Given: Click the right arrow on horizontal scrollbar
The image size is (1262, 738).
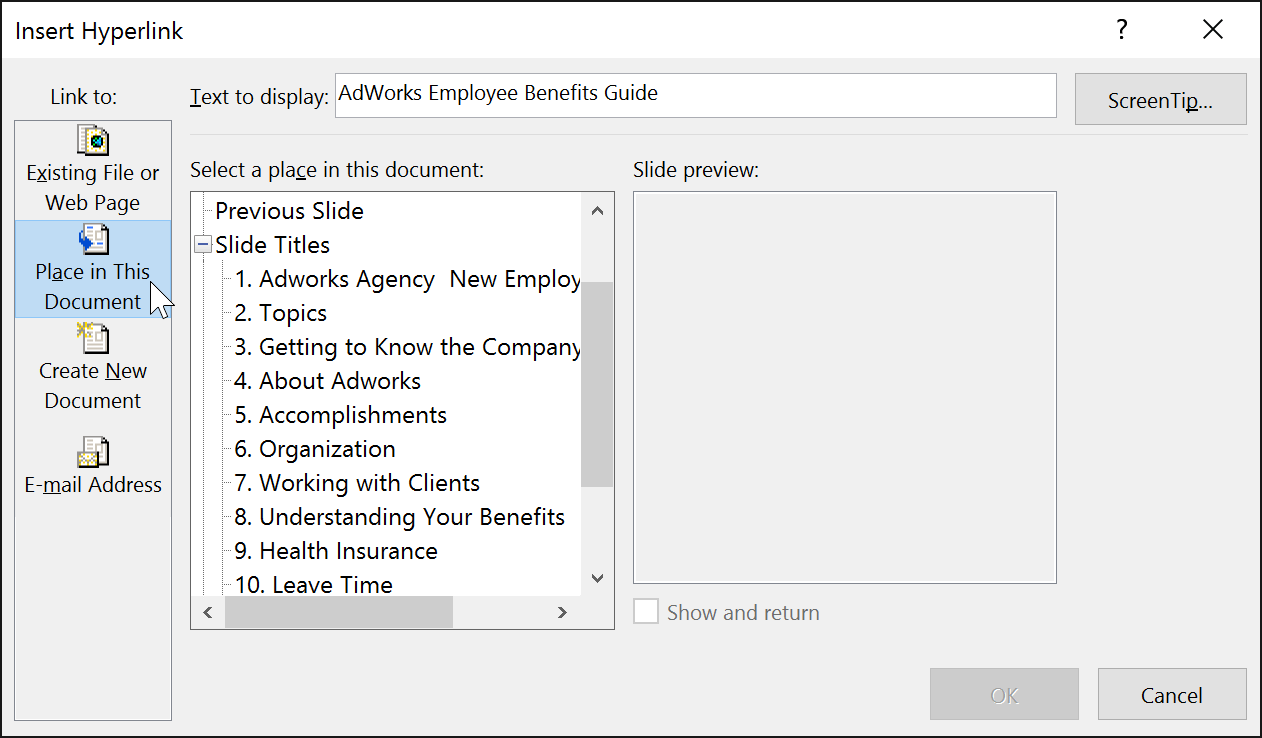Looking at the screenshot, I should coord(562,612).
